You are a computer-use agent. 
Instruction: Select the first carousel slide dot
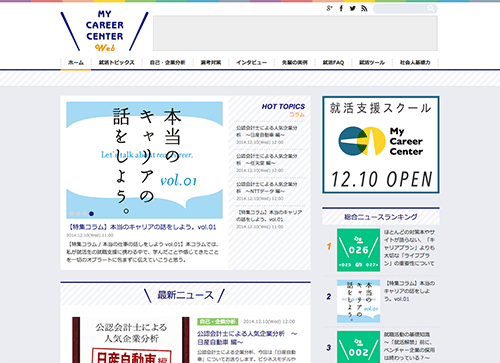[71, 214]
